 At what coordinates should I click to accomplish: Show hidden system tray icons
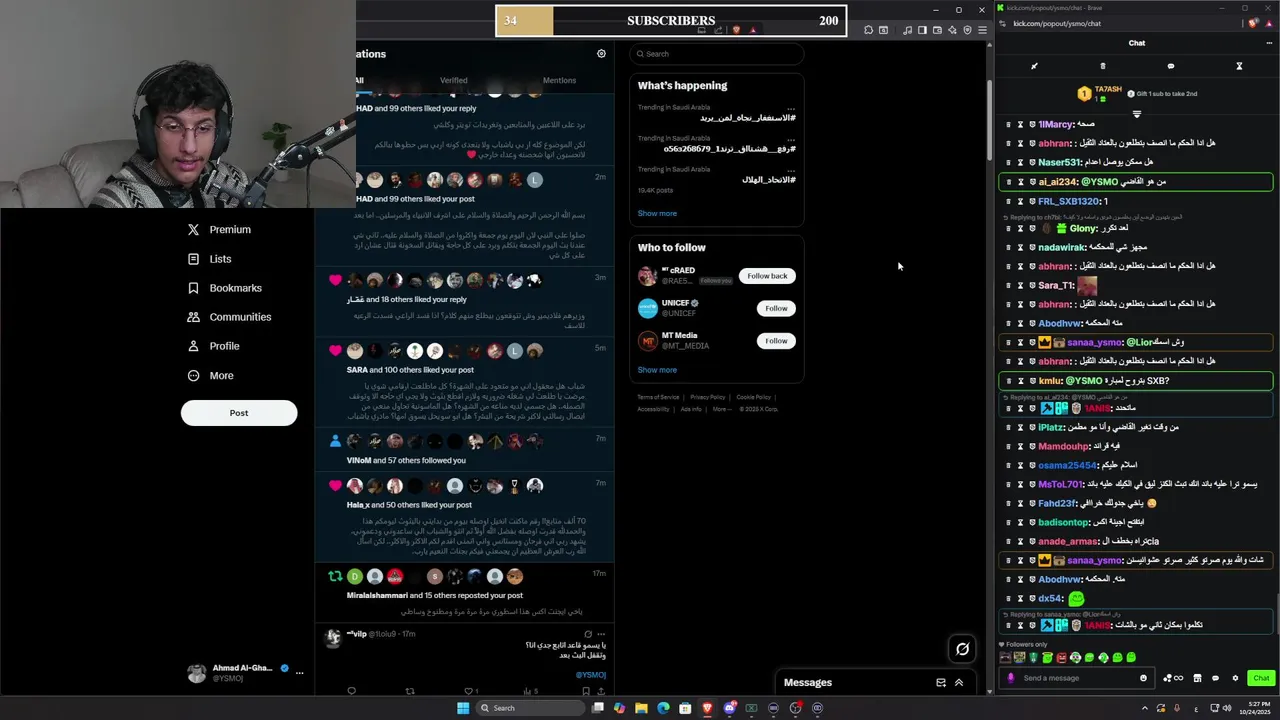(1145, 708)
